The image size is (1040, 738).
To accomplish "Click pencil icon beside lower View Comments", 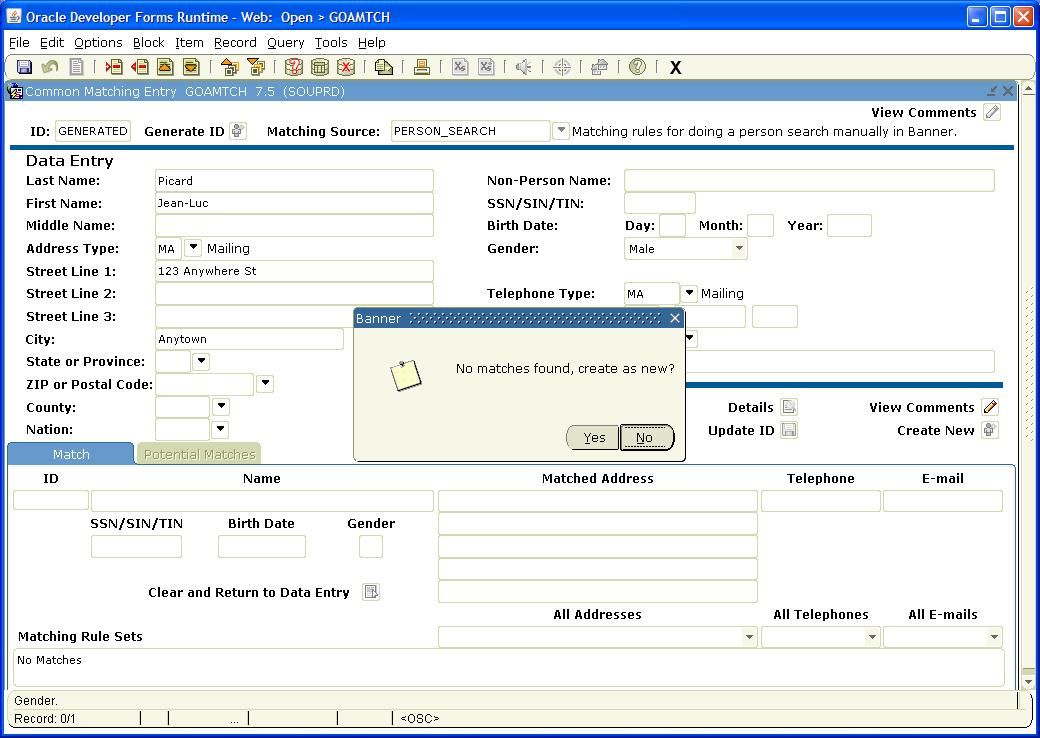I will [x=990, y=407].
